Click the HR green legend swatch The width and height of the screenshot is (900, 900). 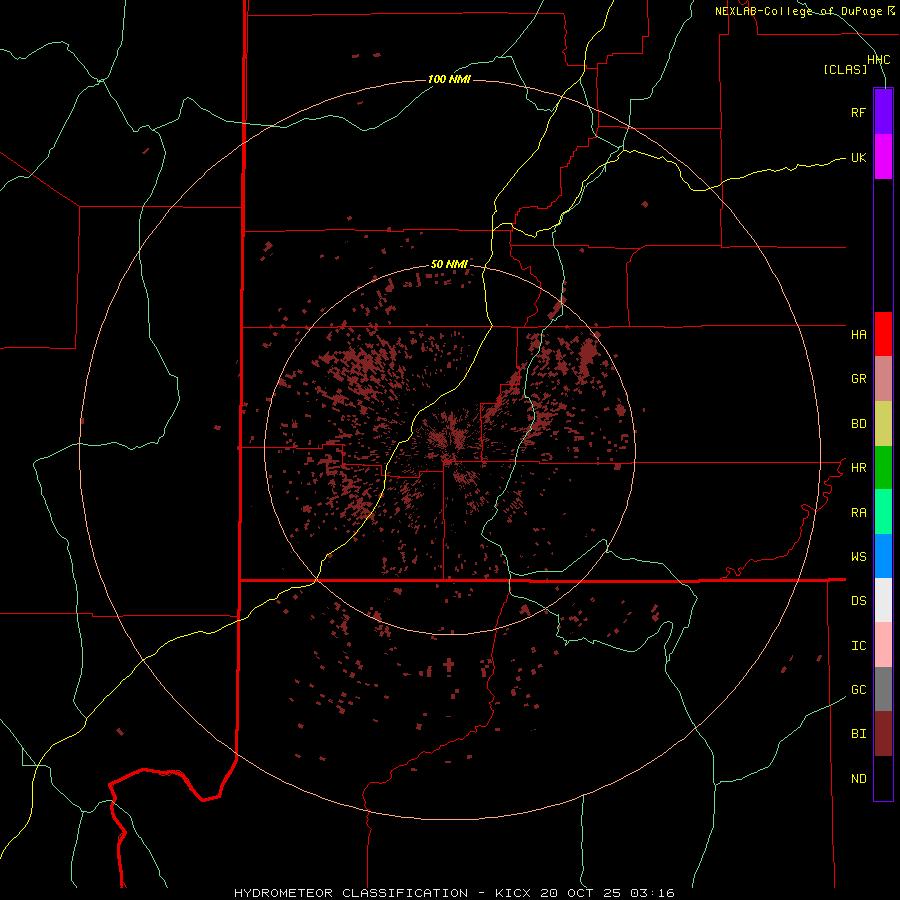point(883,468)
